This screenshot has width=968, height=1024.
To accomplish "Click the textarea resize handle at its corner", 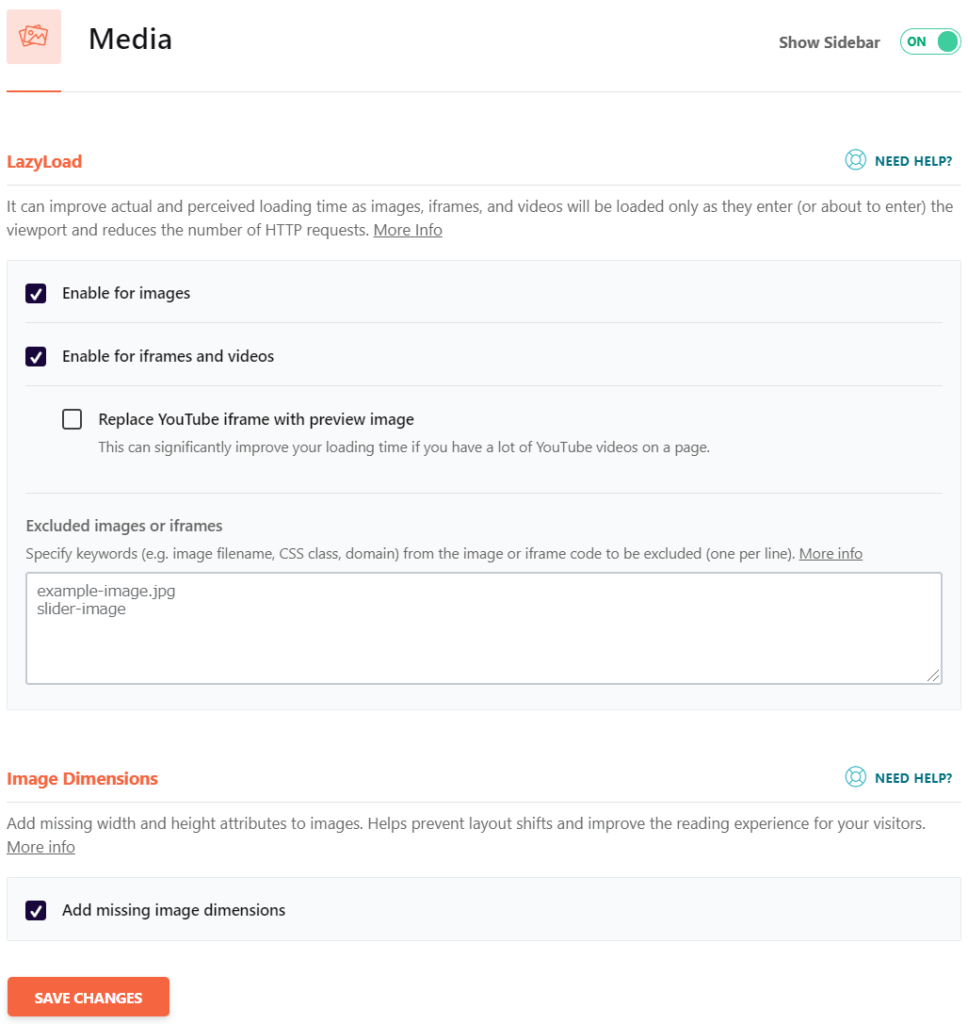I will click(x=934, y=677).
